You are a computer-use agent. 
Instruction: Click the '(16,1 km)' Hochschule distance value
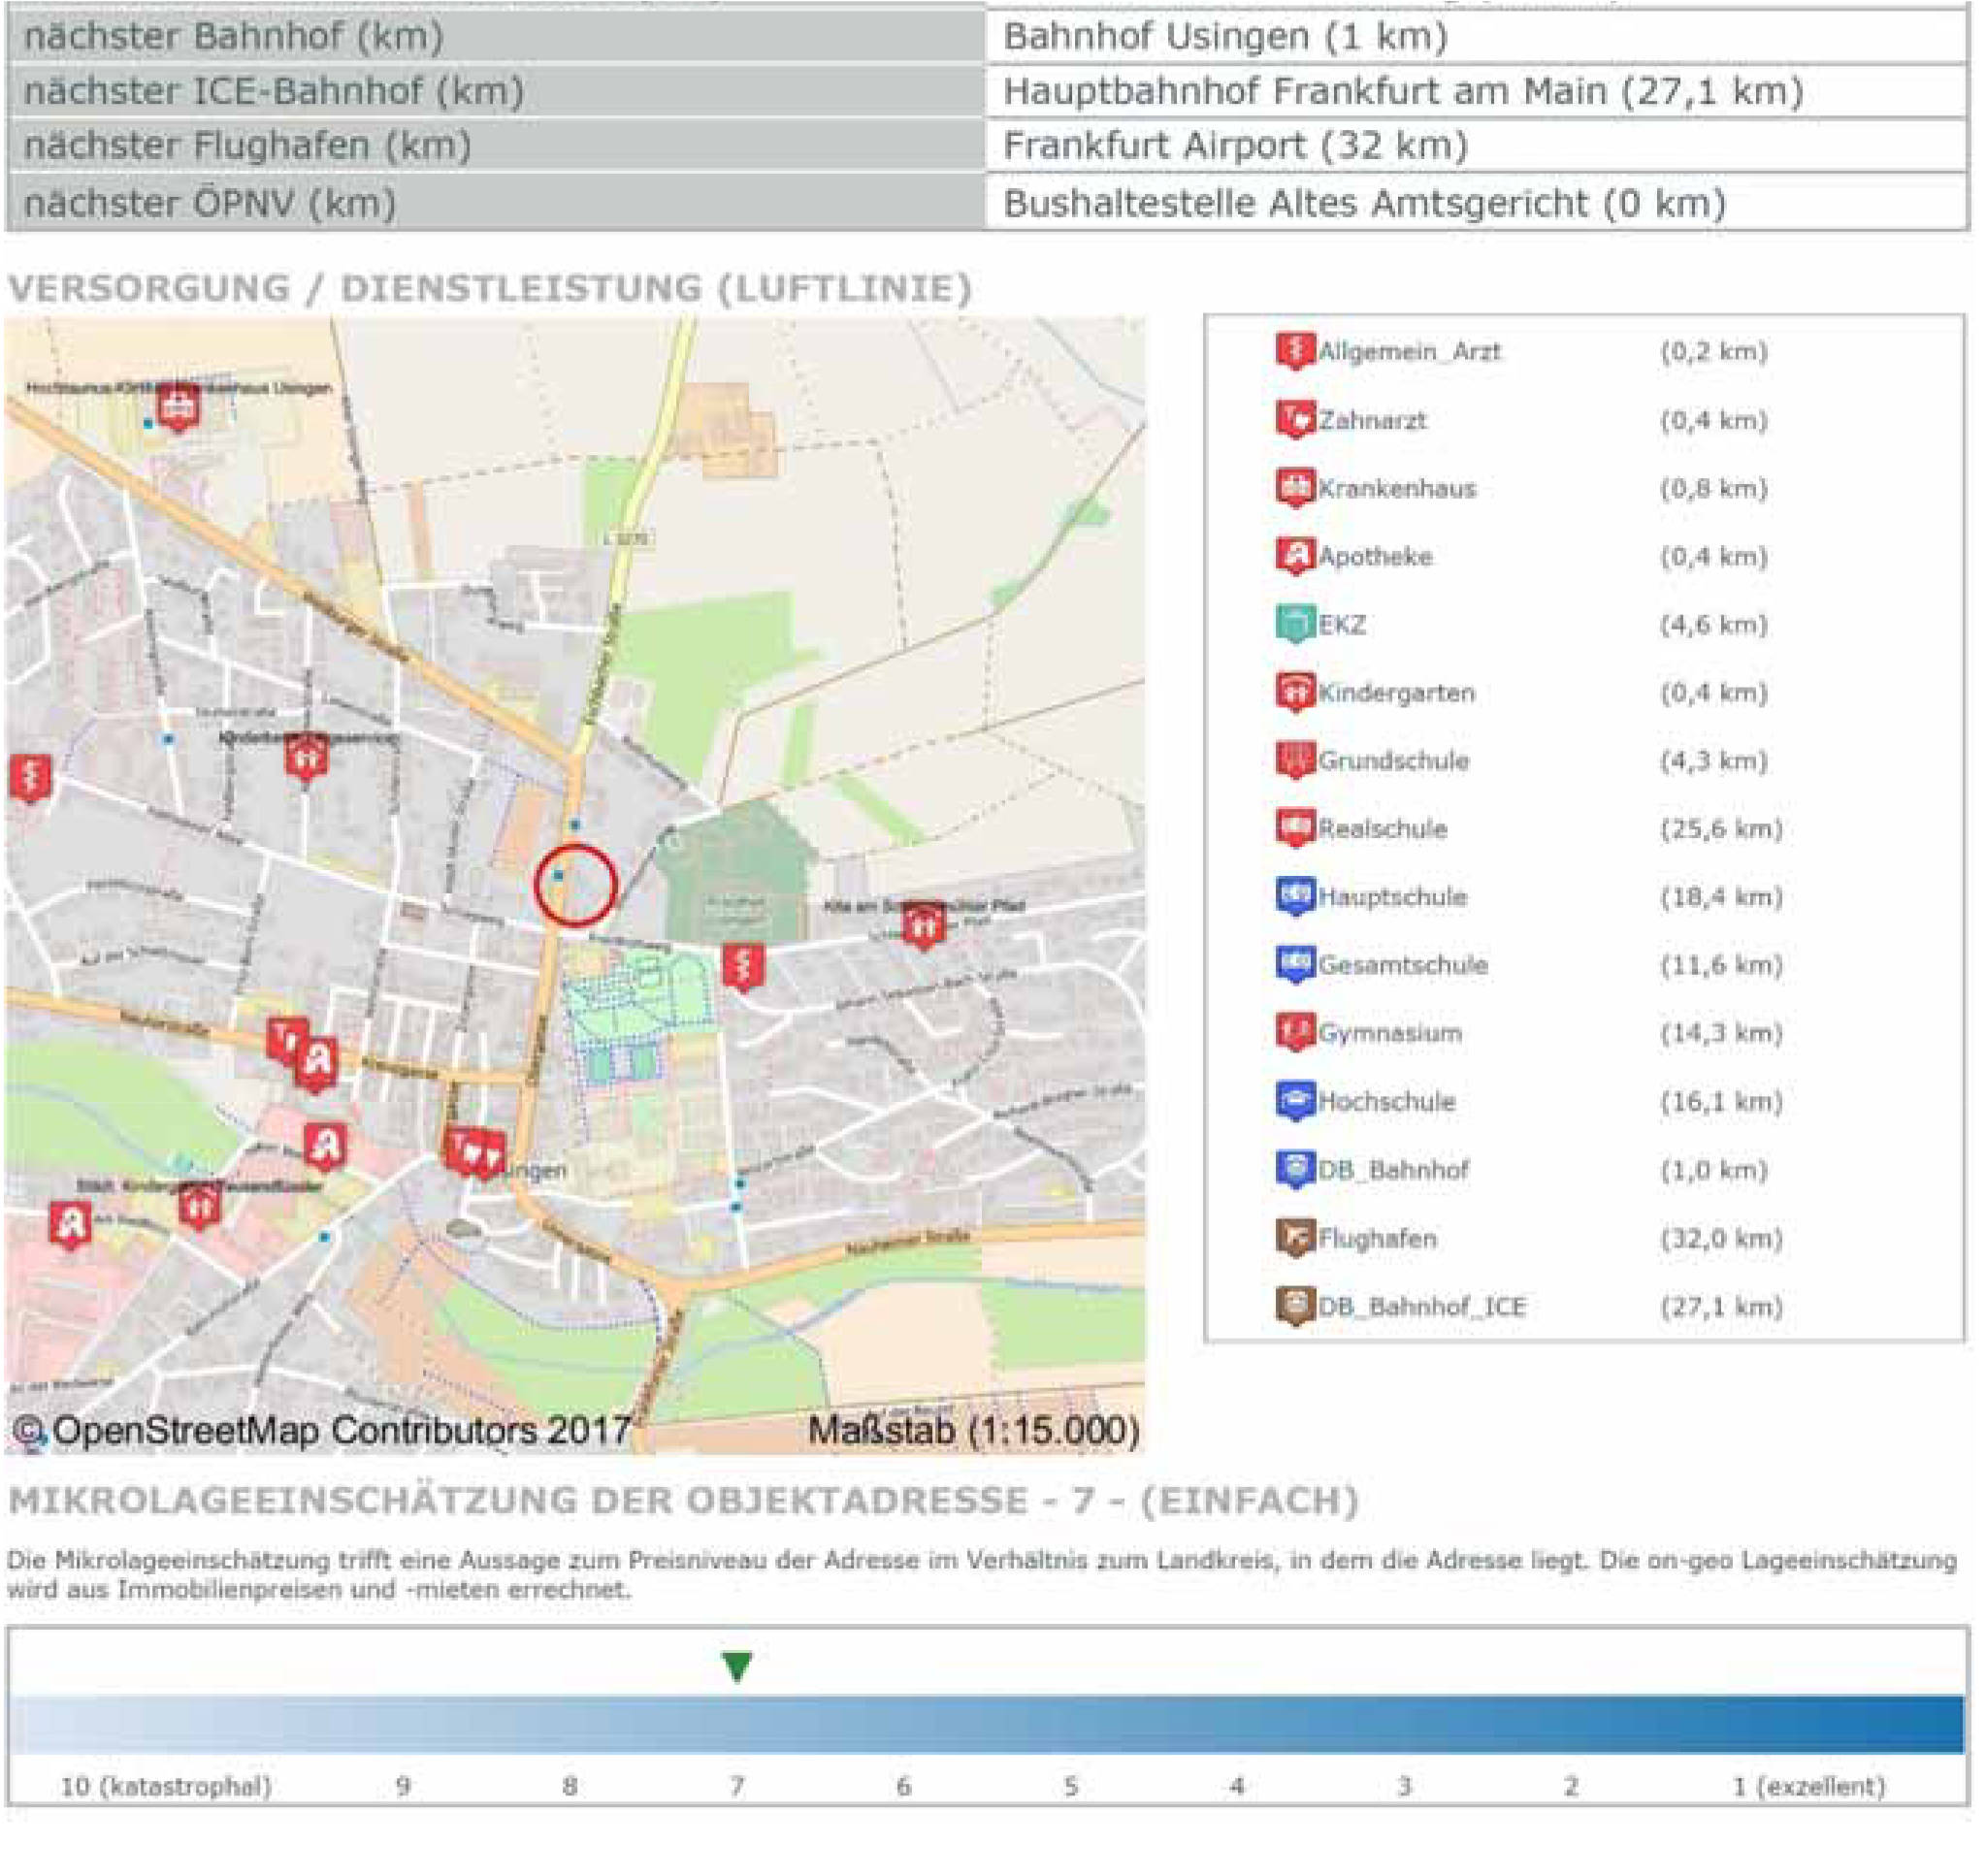tap(1722, 1101)
